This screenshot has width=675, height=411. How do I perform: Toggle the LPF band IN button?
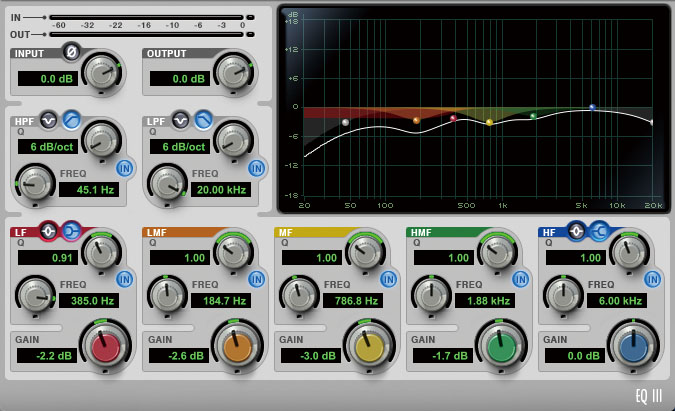point(257,169)
